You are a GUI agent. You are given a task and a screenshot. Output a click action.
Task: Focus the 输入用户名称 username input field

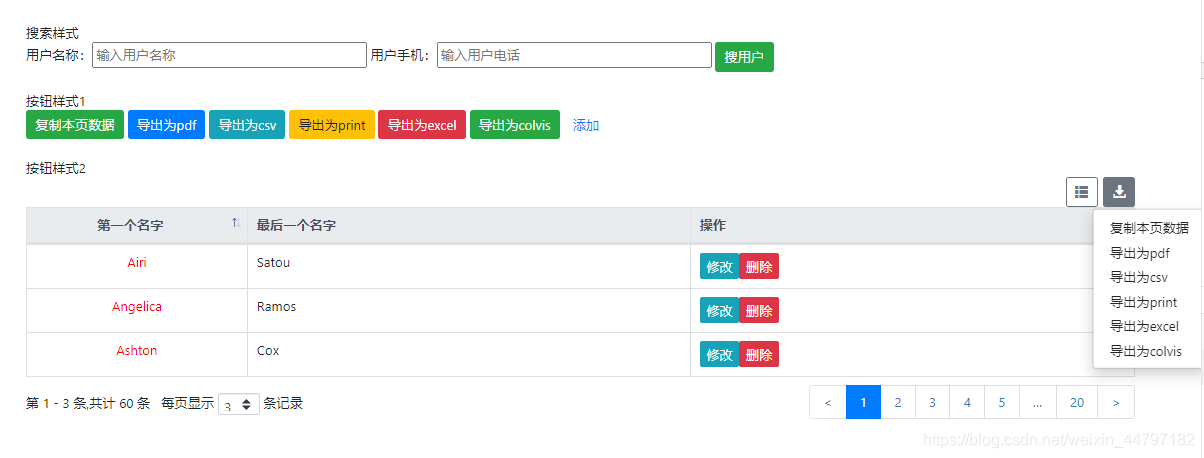[230, 55]
